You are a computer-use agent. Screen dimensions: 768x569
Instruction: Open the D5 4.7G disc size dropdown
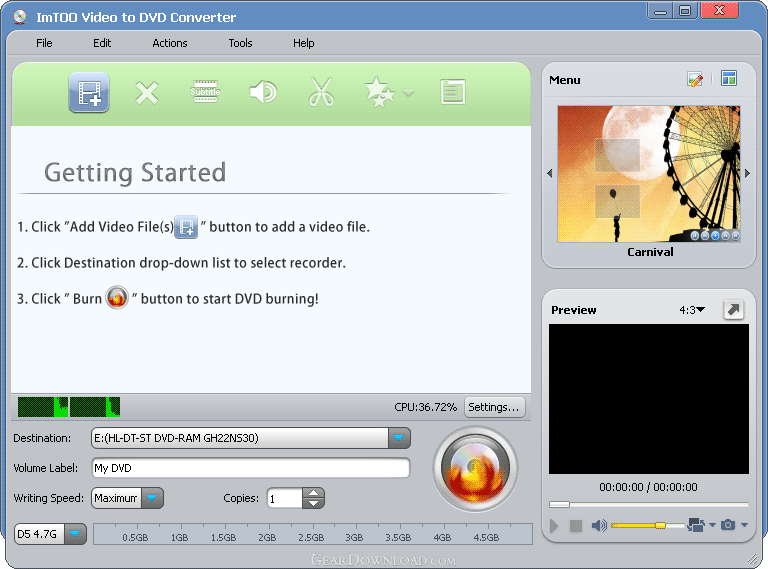point(74,534)
